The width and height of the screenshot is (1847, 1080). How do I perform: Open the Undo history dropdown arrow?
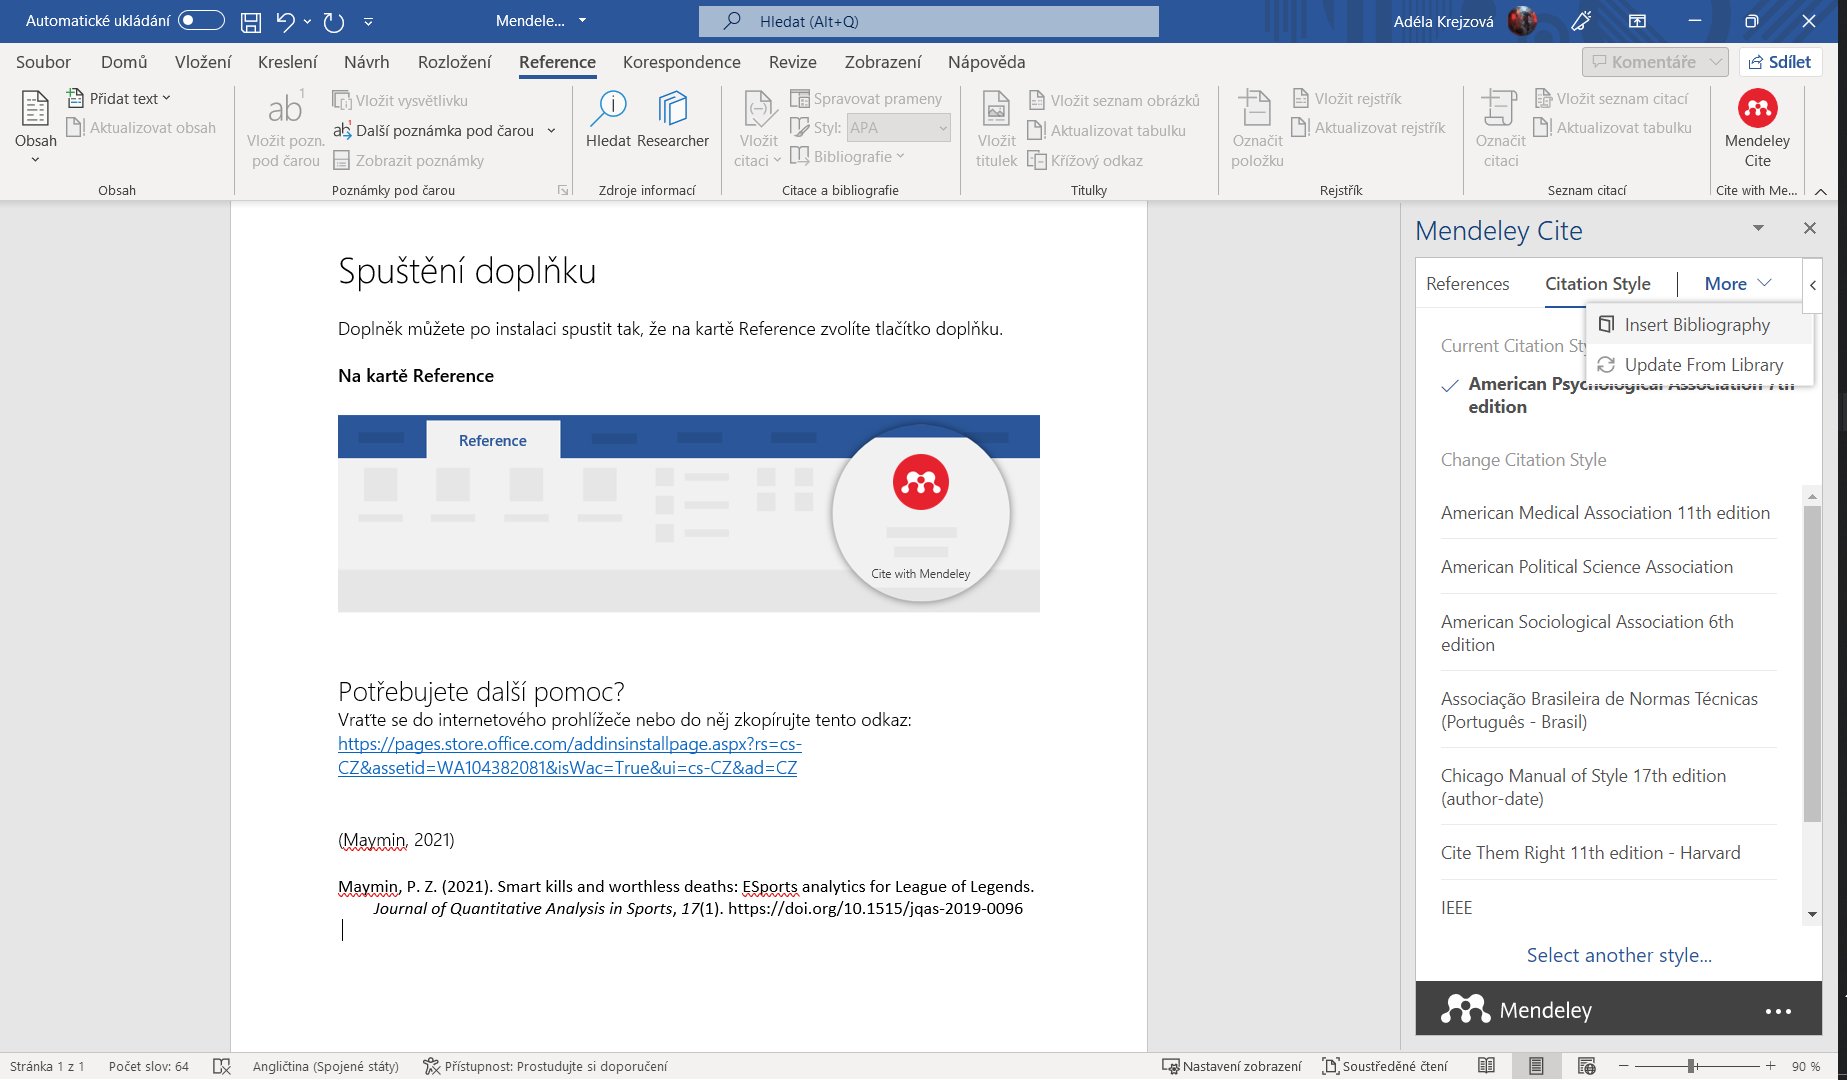click(307, 21)
